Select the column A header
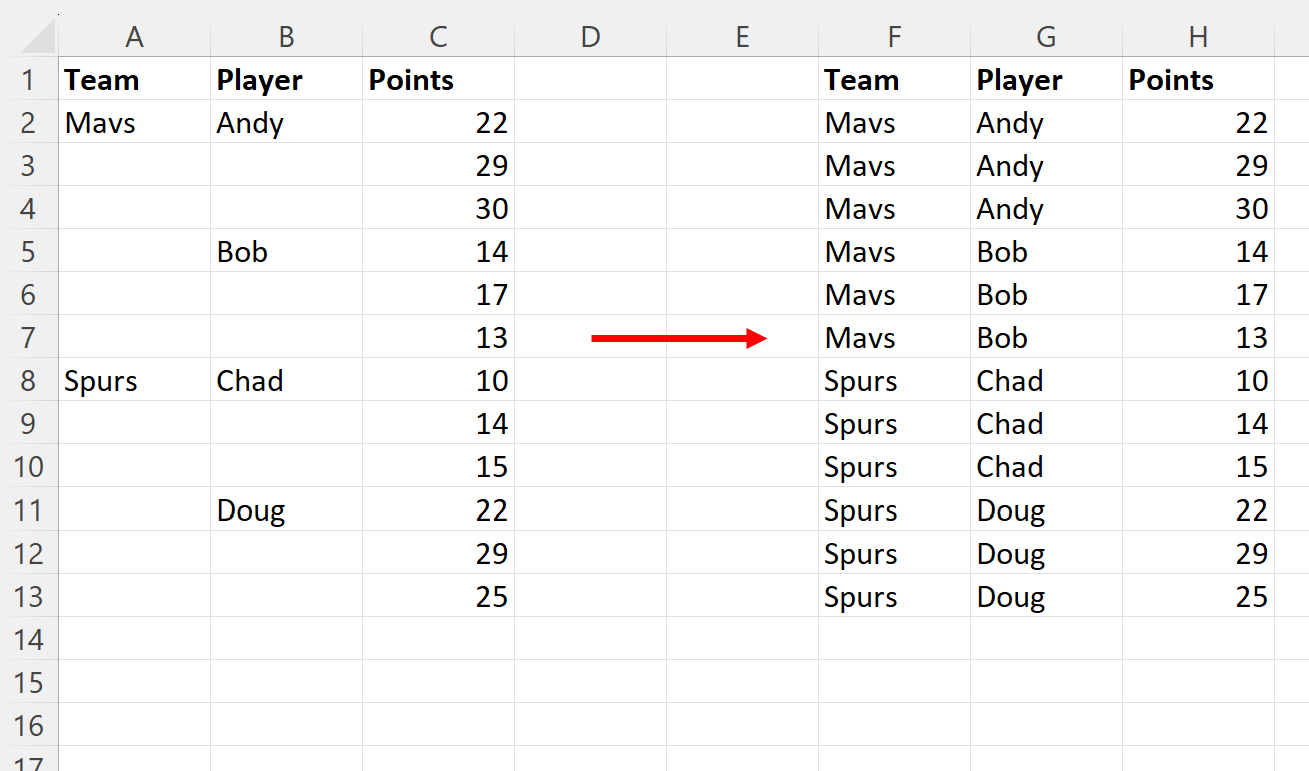1309x771 pixels. pos(134,36)
